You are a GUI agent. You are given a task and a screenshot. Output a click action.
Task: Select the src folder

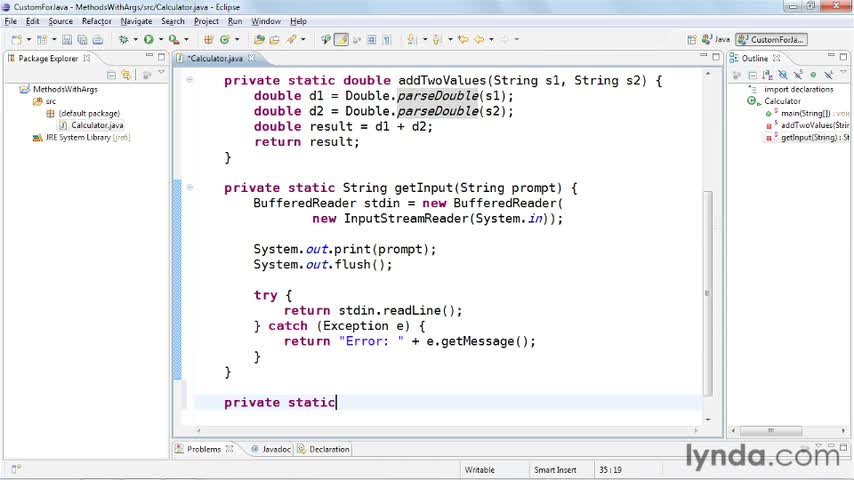(x=45, y=101)
